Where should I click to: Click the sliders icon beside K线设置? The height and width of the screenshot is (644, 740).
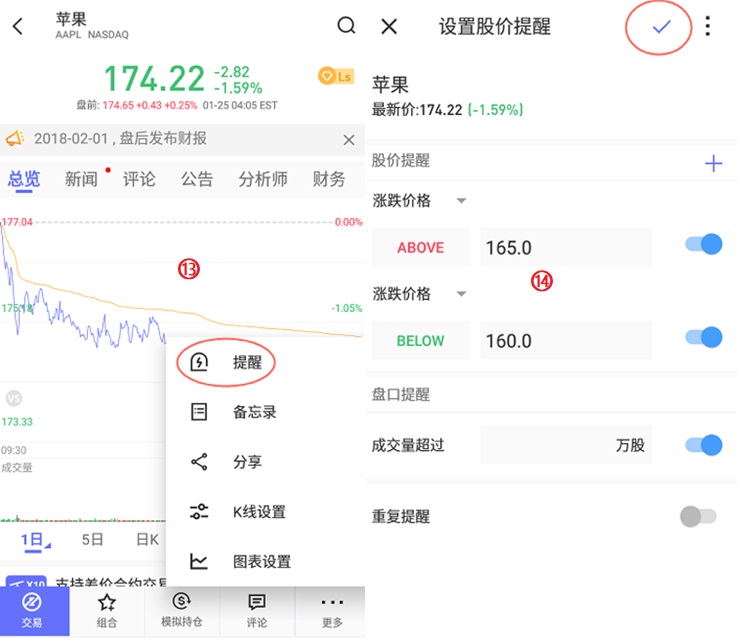[199, 511]
